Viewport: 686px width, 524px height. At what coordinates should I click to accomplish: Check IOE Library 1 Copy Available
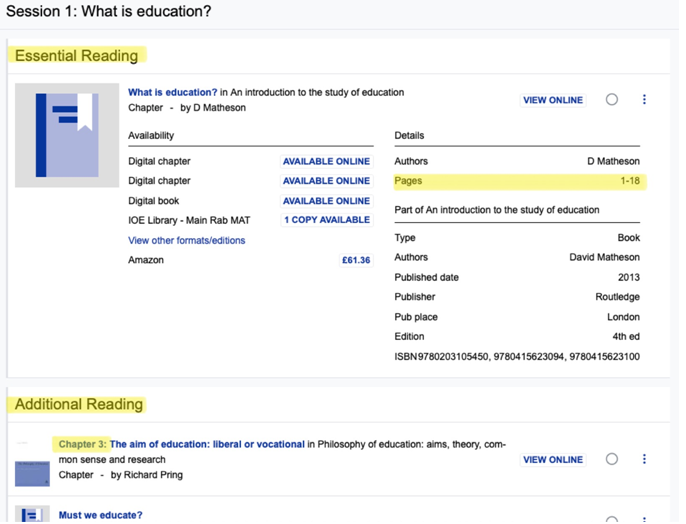click(x=326, y=220)
